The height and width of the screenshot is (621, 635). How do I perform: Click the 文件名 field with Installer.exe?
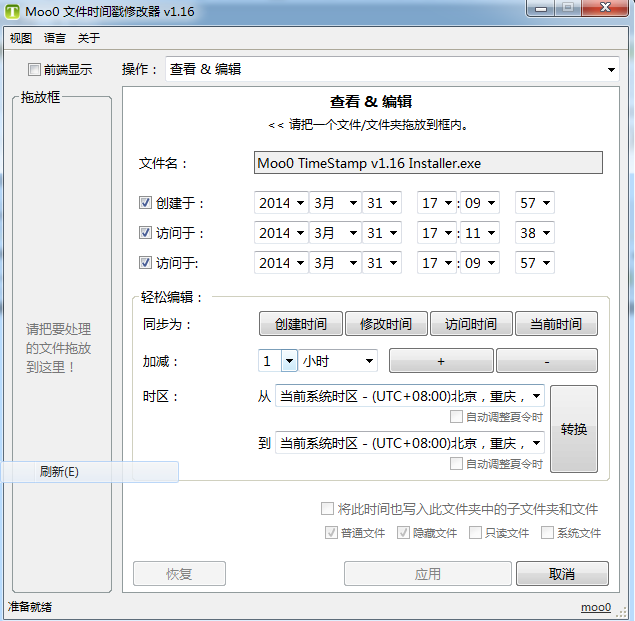point(428,163)
